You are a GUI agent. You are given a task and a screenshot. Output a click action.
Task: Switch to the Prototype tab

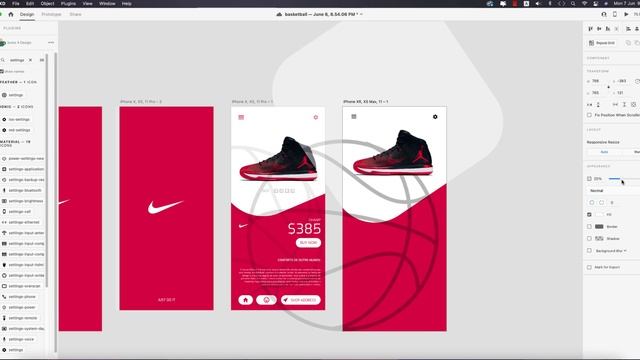(51, 14)
